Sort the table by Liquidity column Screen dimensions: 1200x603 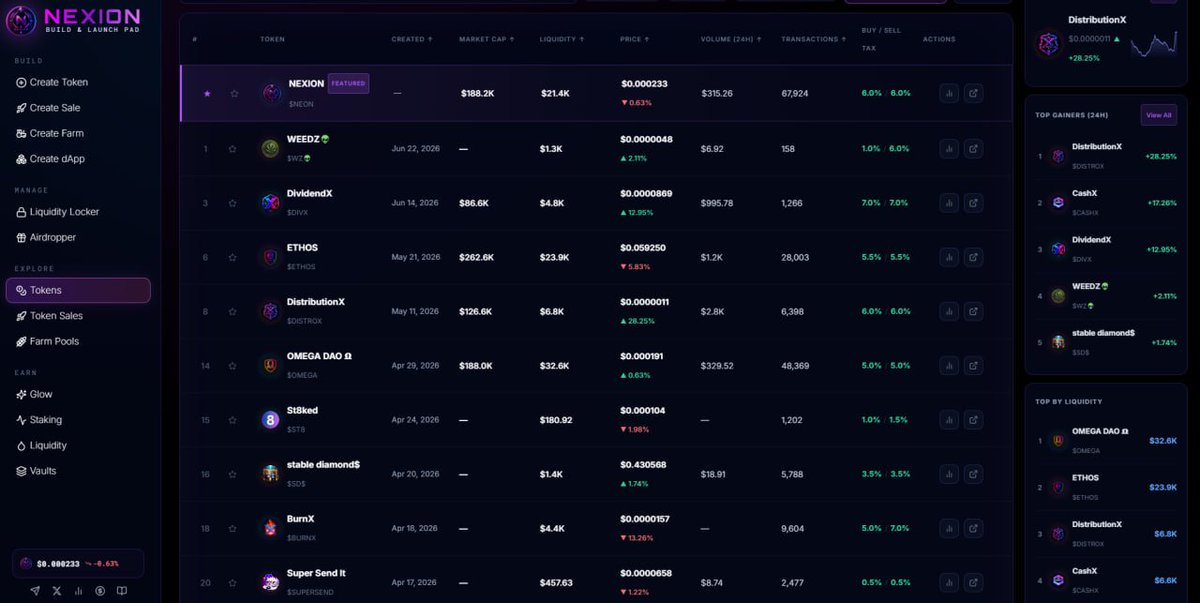(x=562, y=39)
